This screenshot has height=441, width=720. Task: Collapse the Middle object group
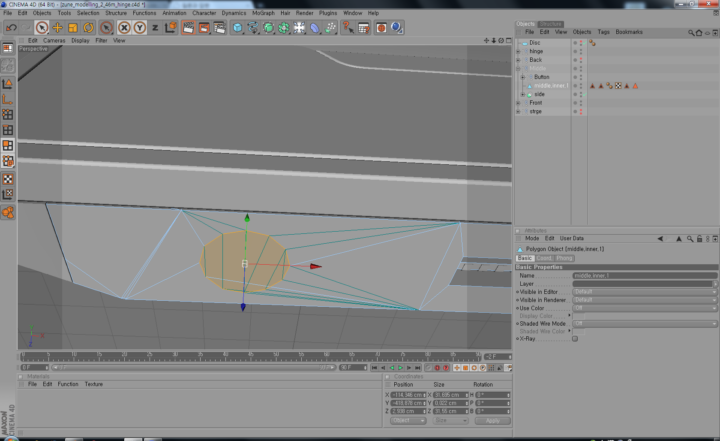(x=518, y=68)
